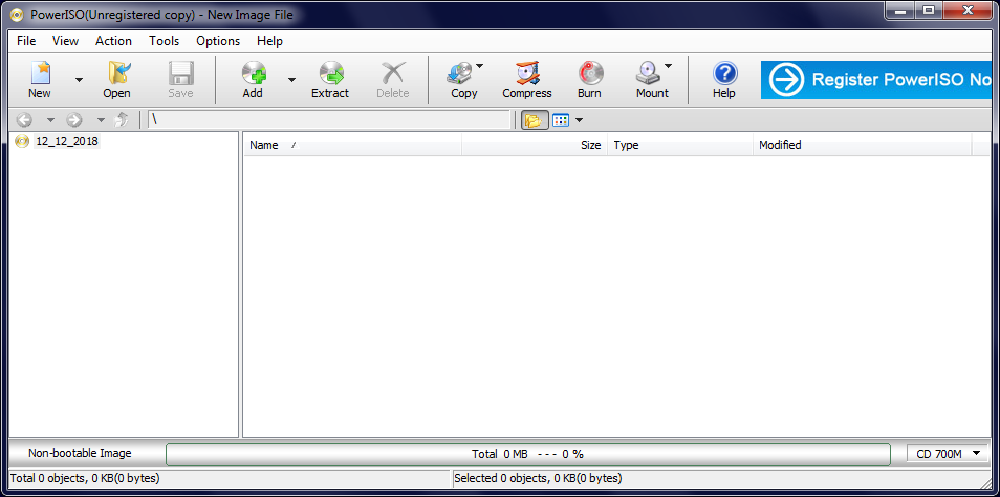
Task: Click the disc icon beside 12_12_2018
Action: click(22, 141)
